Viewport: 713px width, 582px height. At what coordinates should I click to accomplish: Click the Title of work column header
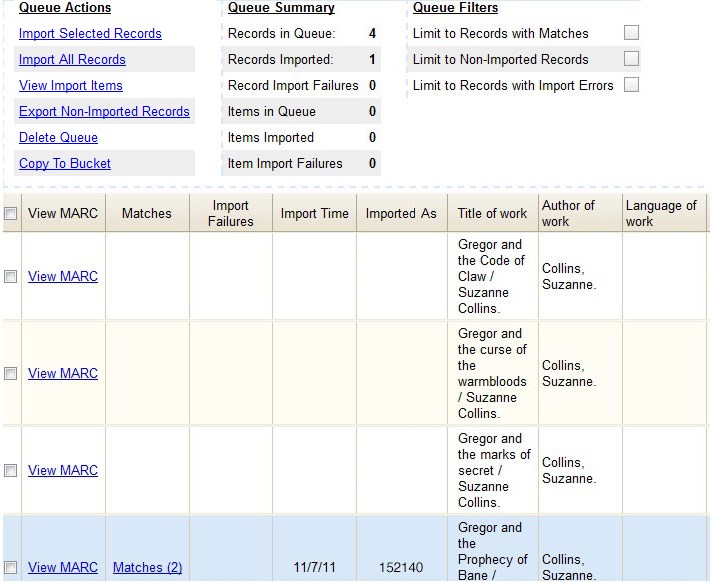(x=492, y=213)
